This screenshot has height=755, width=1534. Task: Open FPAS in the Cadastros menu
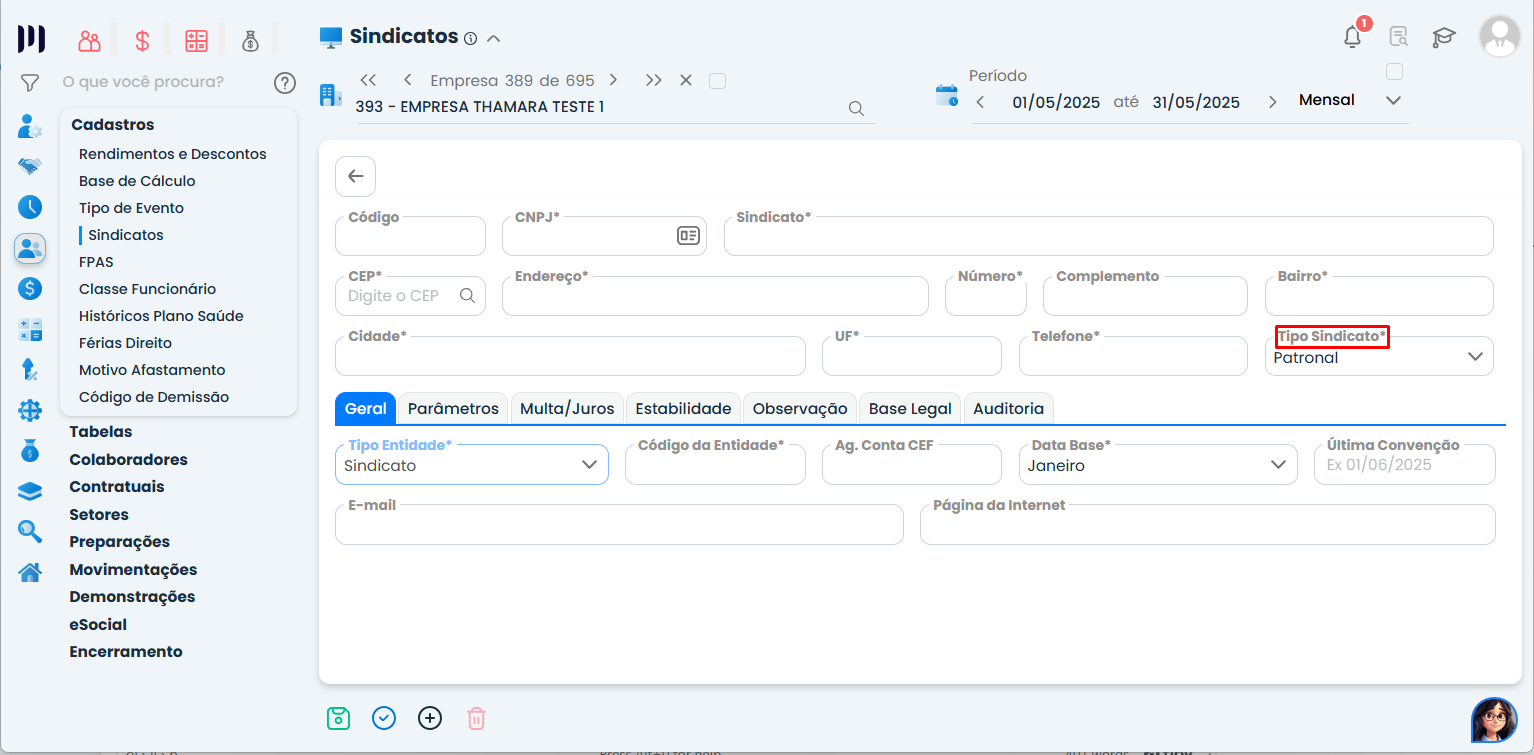(96, 262)
